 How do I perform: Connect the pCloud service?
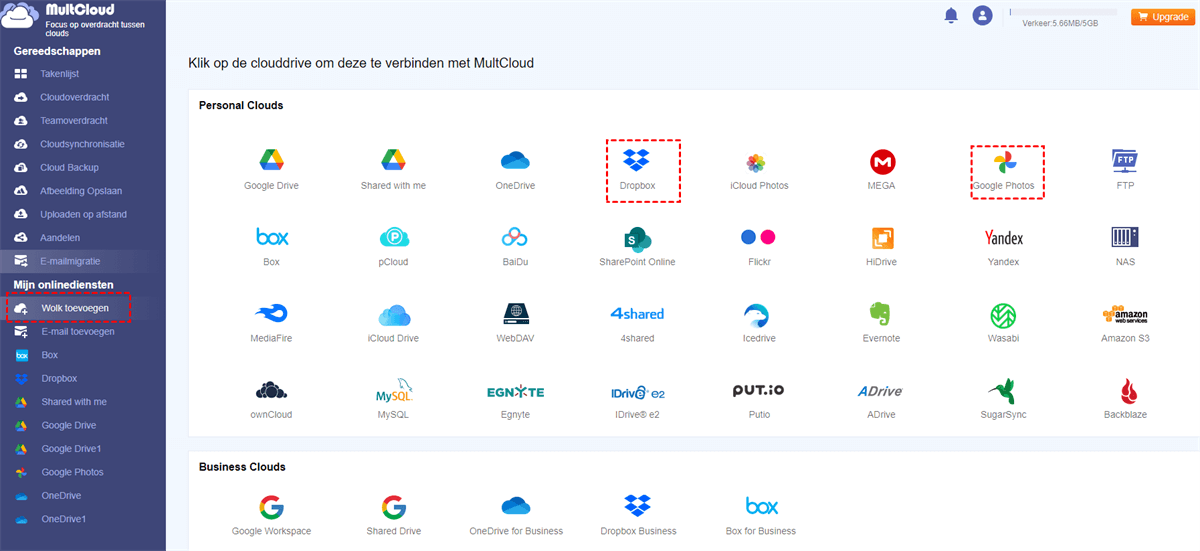pyautogui.click(x=393, y=237)
